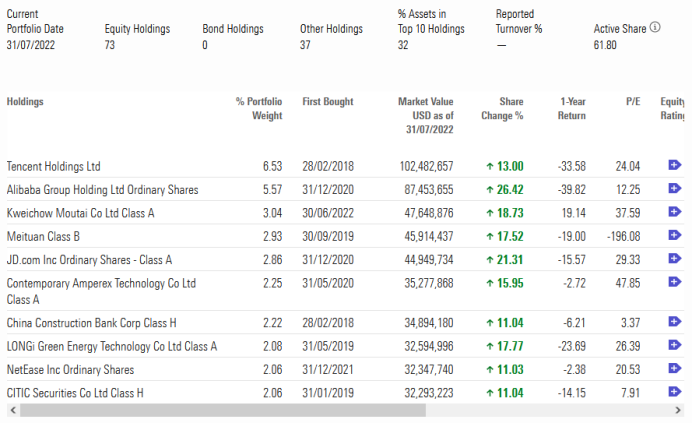Open JD.com Inc Ordinary Shares - Class A
The height and width of the screenshot is (423, 693).
click(89, 260)
